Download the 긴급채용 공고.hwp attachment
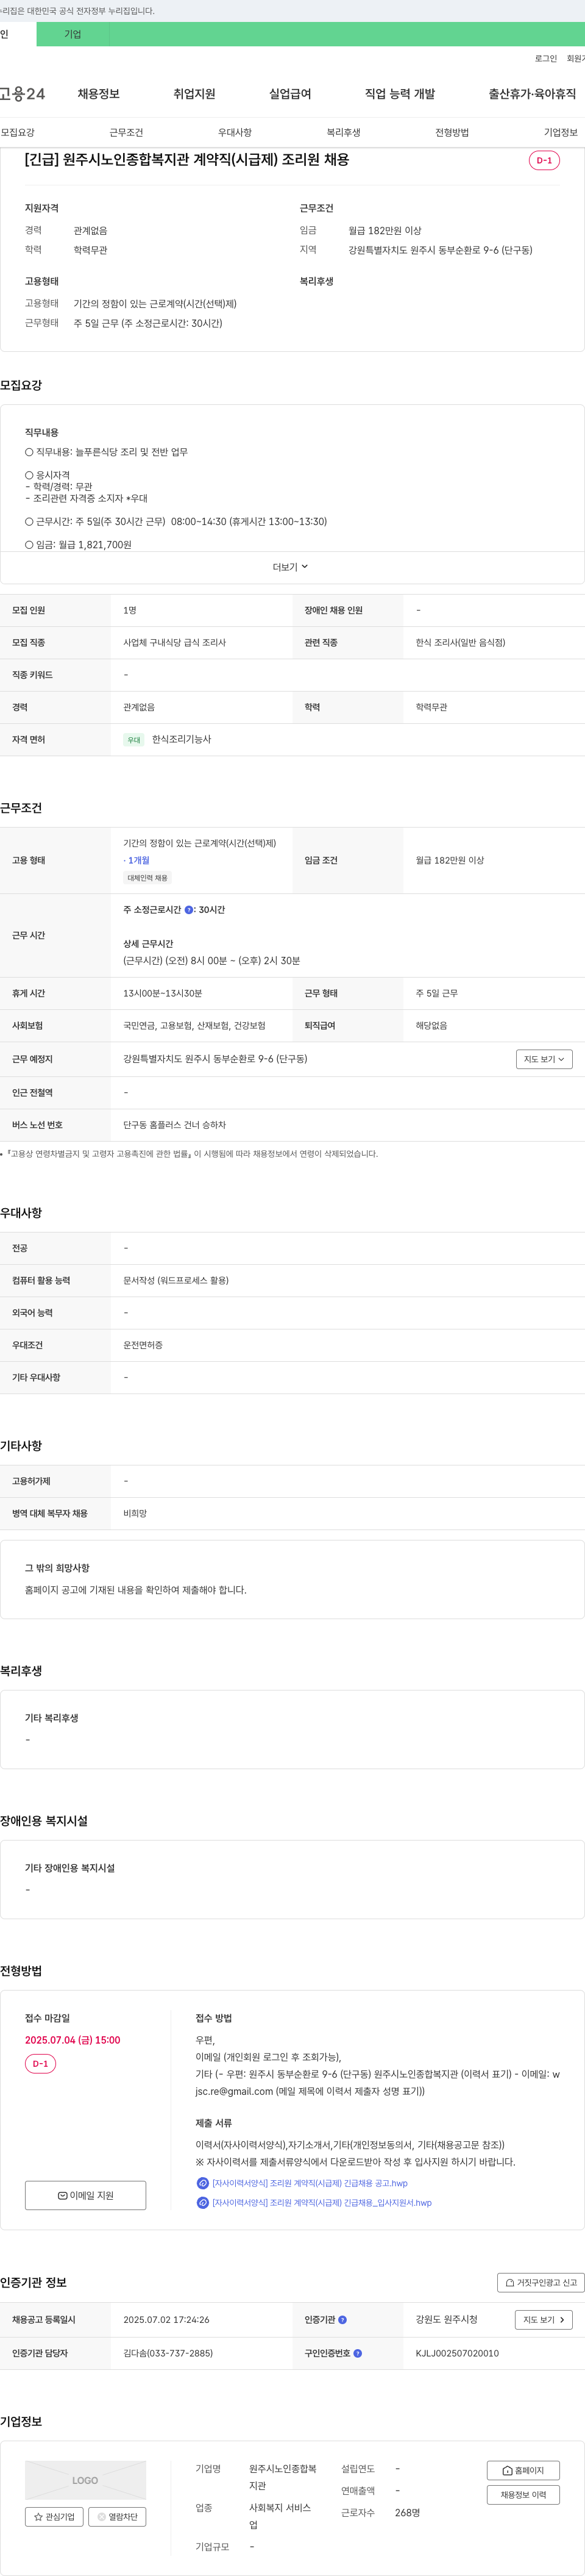585x2576 pixels. (x=310, y=2183)
